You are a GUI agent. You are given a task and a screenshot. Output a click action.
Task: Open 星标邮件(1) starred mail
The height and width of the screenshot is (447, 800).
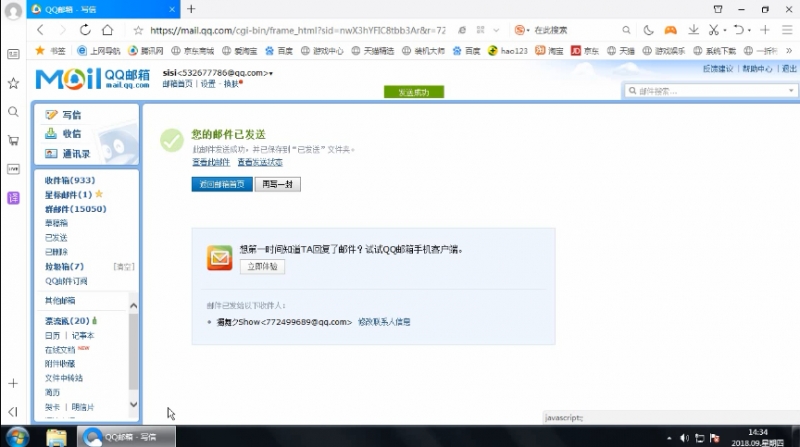pos(68,194)
